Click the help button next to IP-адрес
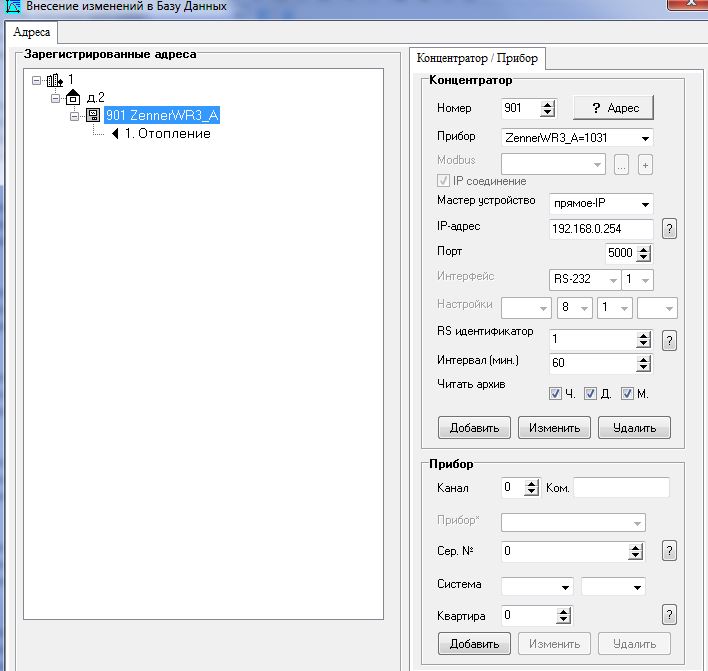The image size is (708, 671). [x=669, y=229]
